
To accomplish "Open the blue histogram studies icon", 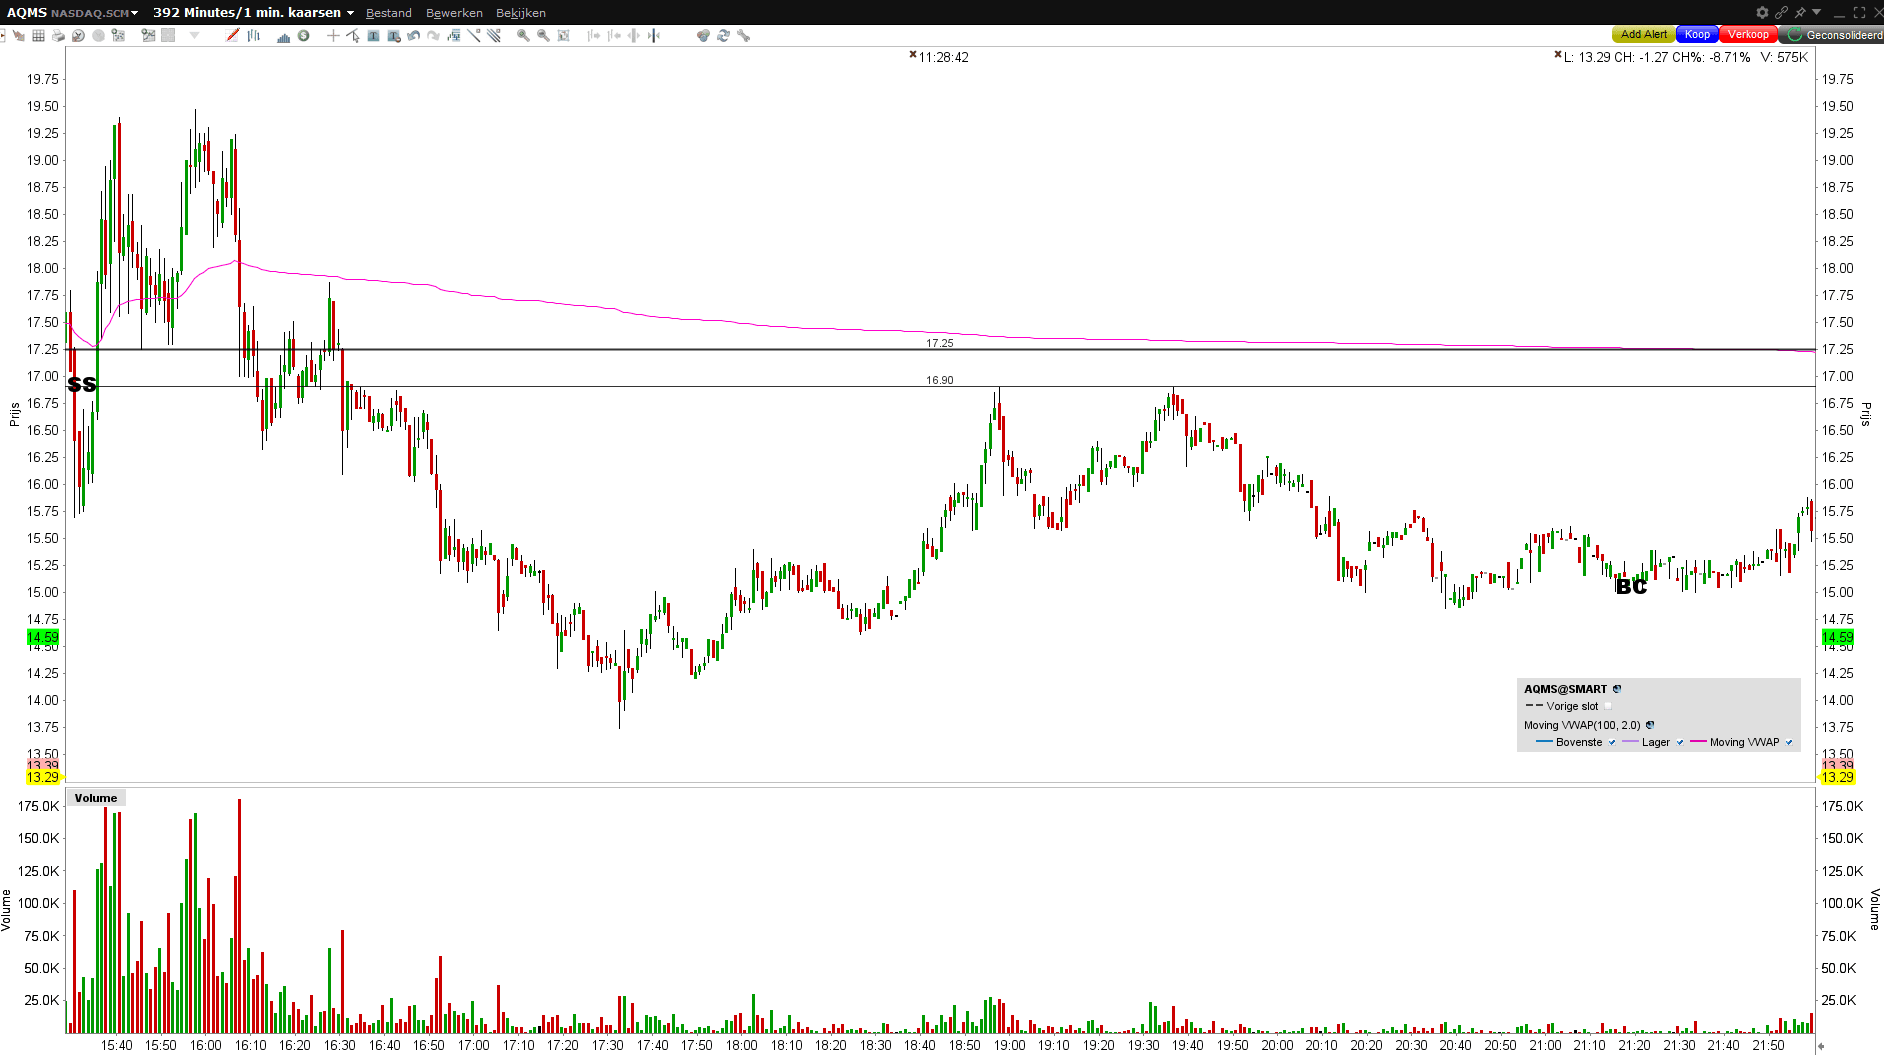I will [x=284, y=36].
